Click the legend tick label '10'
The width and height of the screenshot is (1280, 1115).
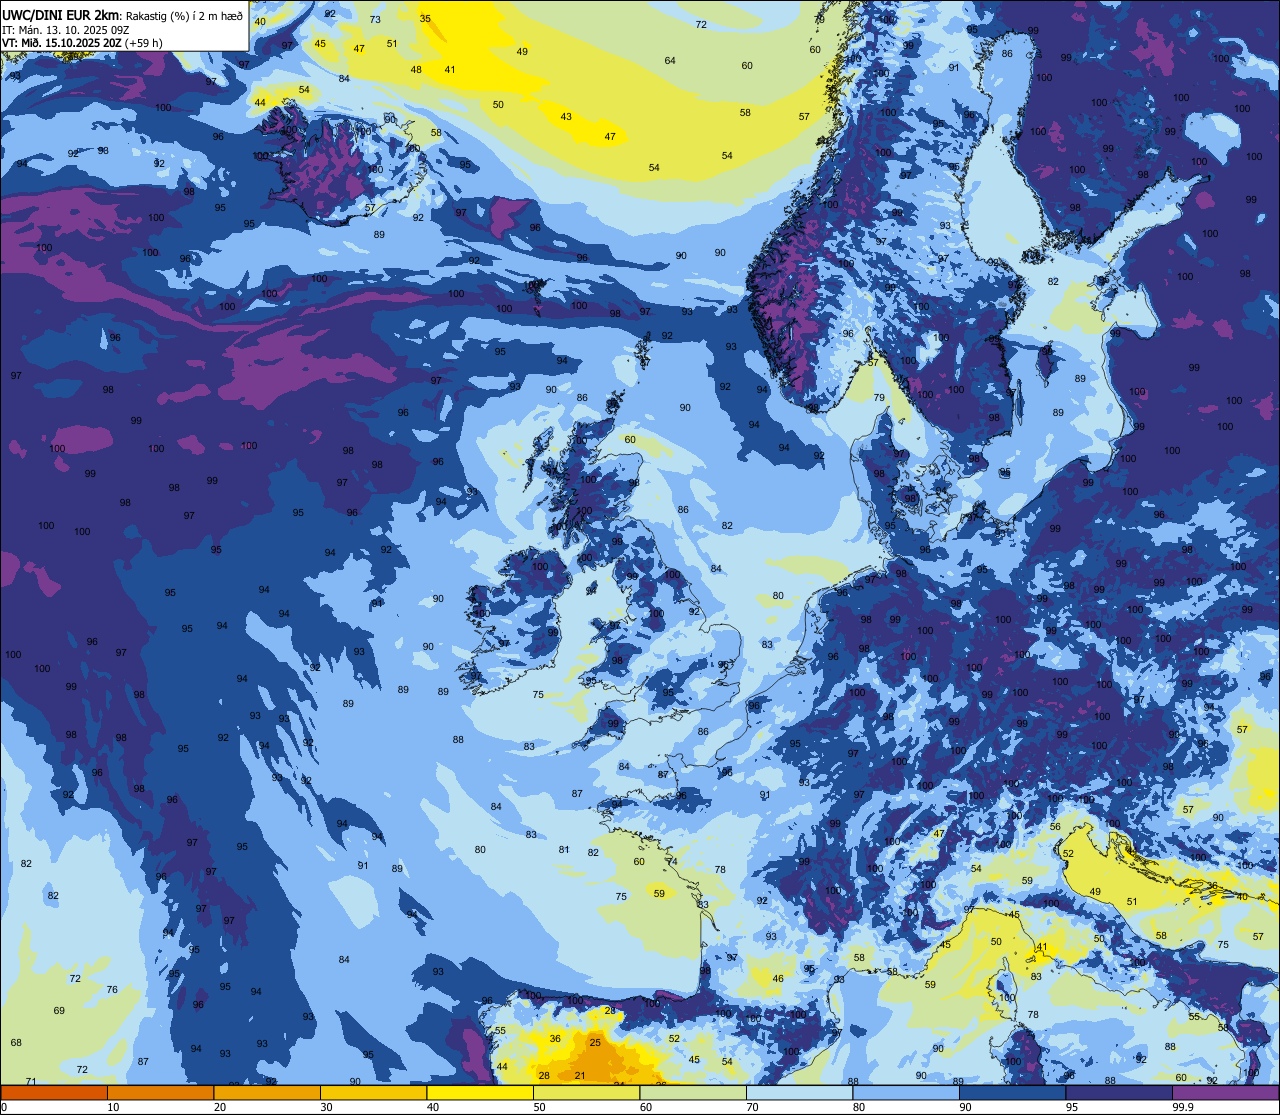point(113,1107)
